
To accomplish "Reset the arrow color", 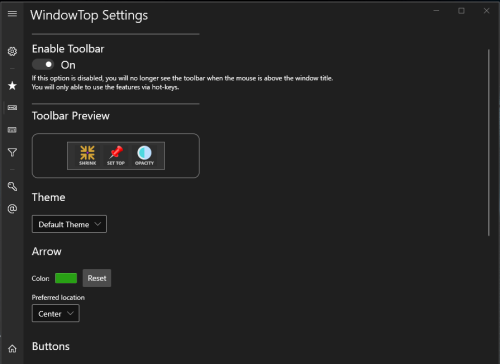I will 97,278.
